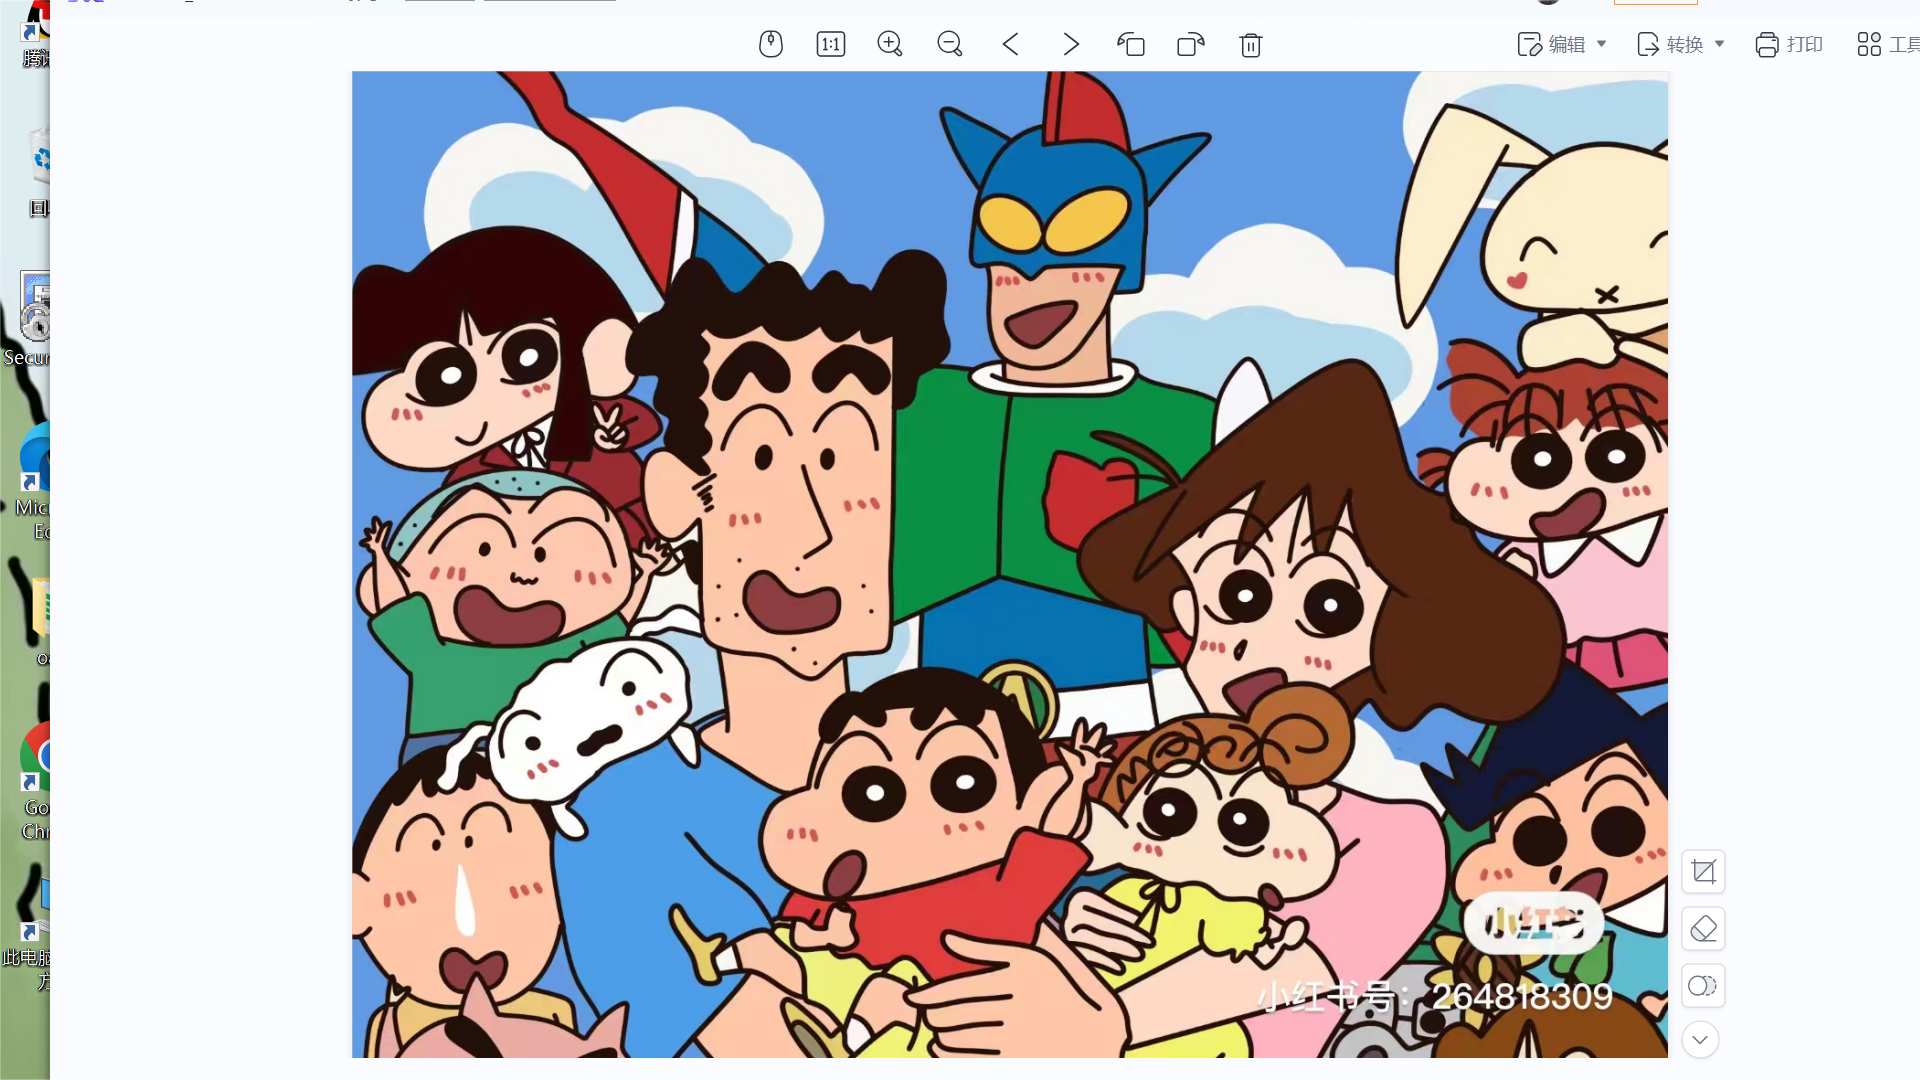Screen dimensions: 1920x1080
Task: Click the 打印 print button
Action: coord(1789,44)
